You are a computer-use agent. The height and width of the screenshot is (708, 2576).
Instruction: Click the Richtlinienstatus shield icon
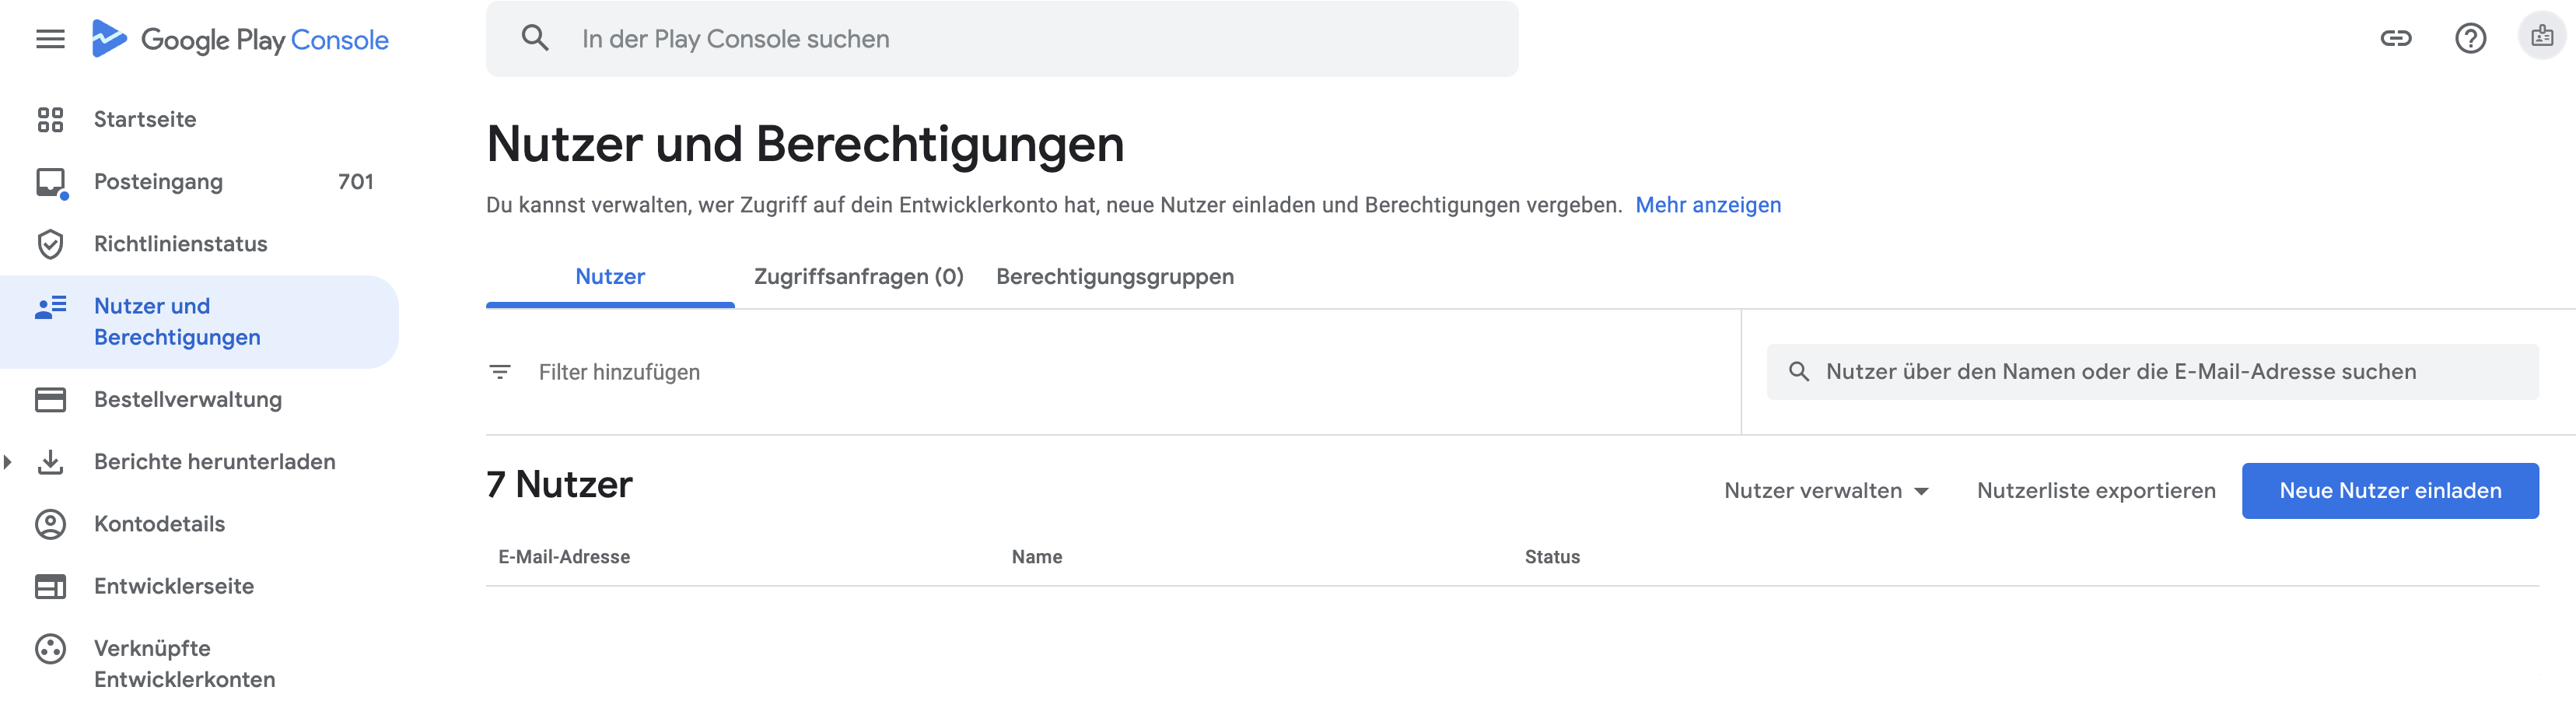coord(50,244)
